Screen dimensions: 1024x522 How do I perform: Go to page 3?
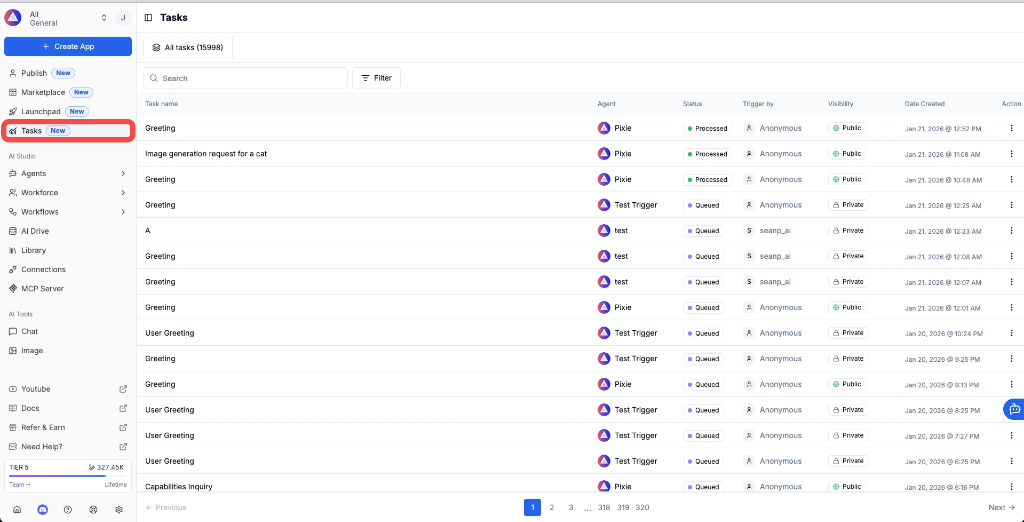(570, 508)
